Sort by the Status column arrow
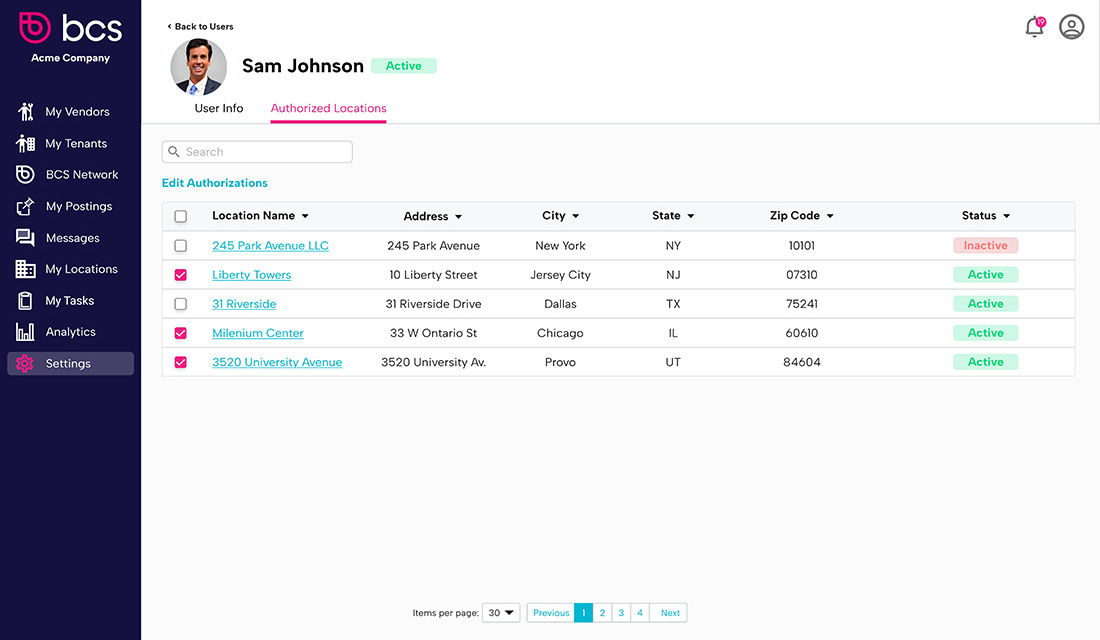Image resolution: width=1100 pixels, height=640 pixels. coord(1006,216)
